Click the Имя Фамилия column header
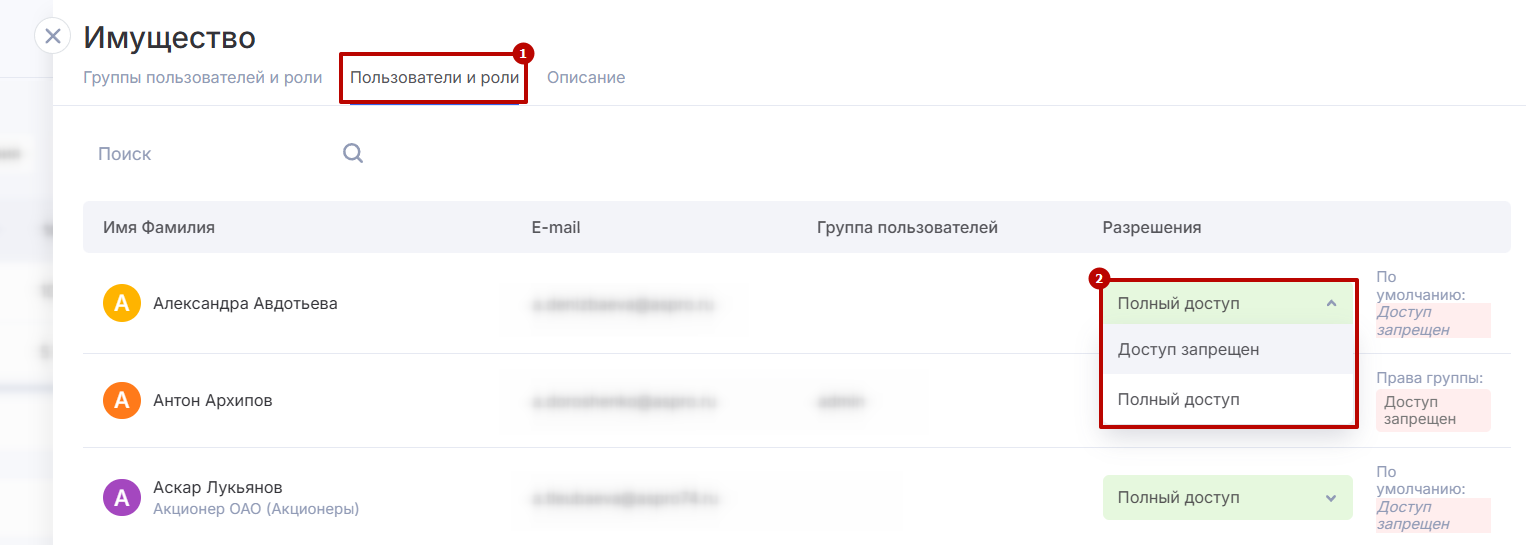Screen dimensions: 1526x545 (159, 227)
